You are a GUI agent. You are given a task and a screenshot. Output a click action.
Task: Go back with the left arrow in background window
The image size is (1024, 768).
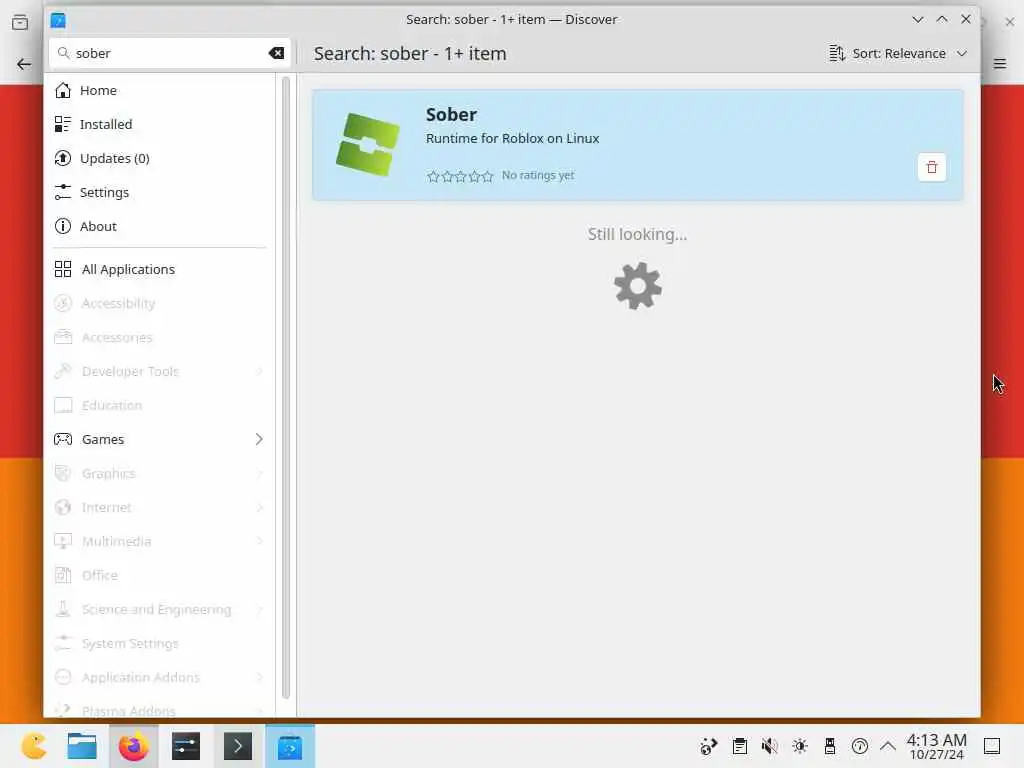[x=24, y=64]
